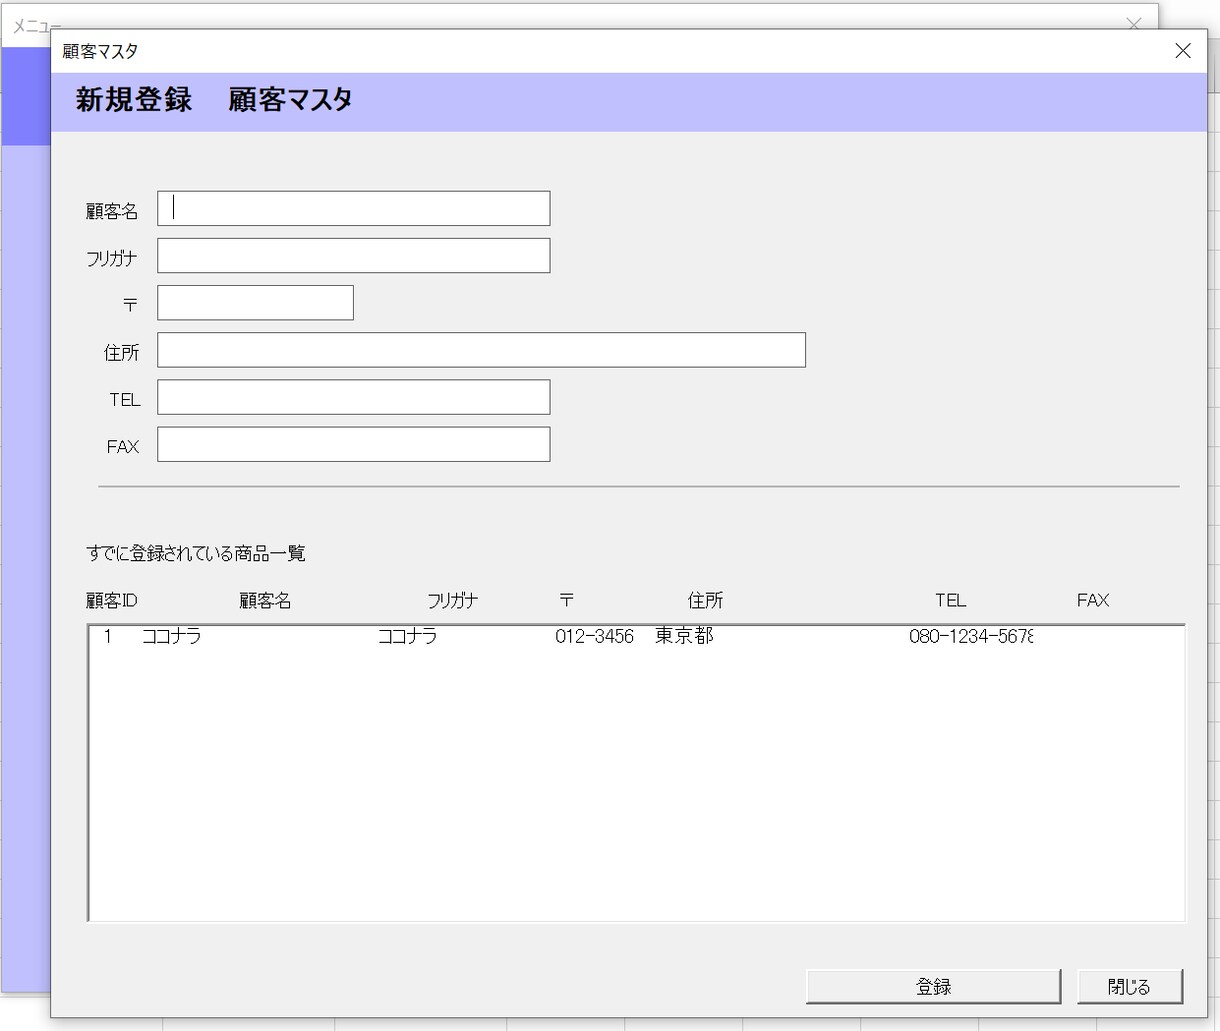Click the FAX column header above the list
1220x1031 pixels.
(x=1093, y=600)
